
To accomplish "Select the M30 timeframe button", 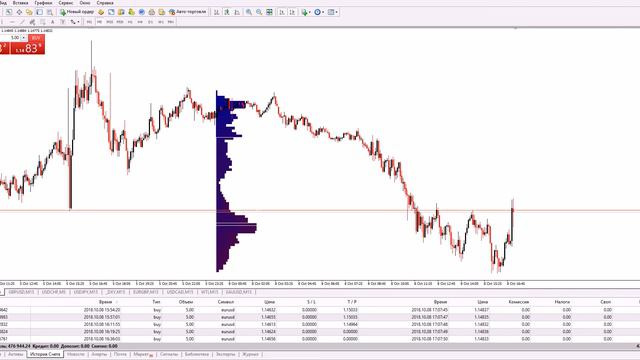I will coord(120,22).
